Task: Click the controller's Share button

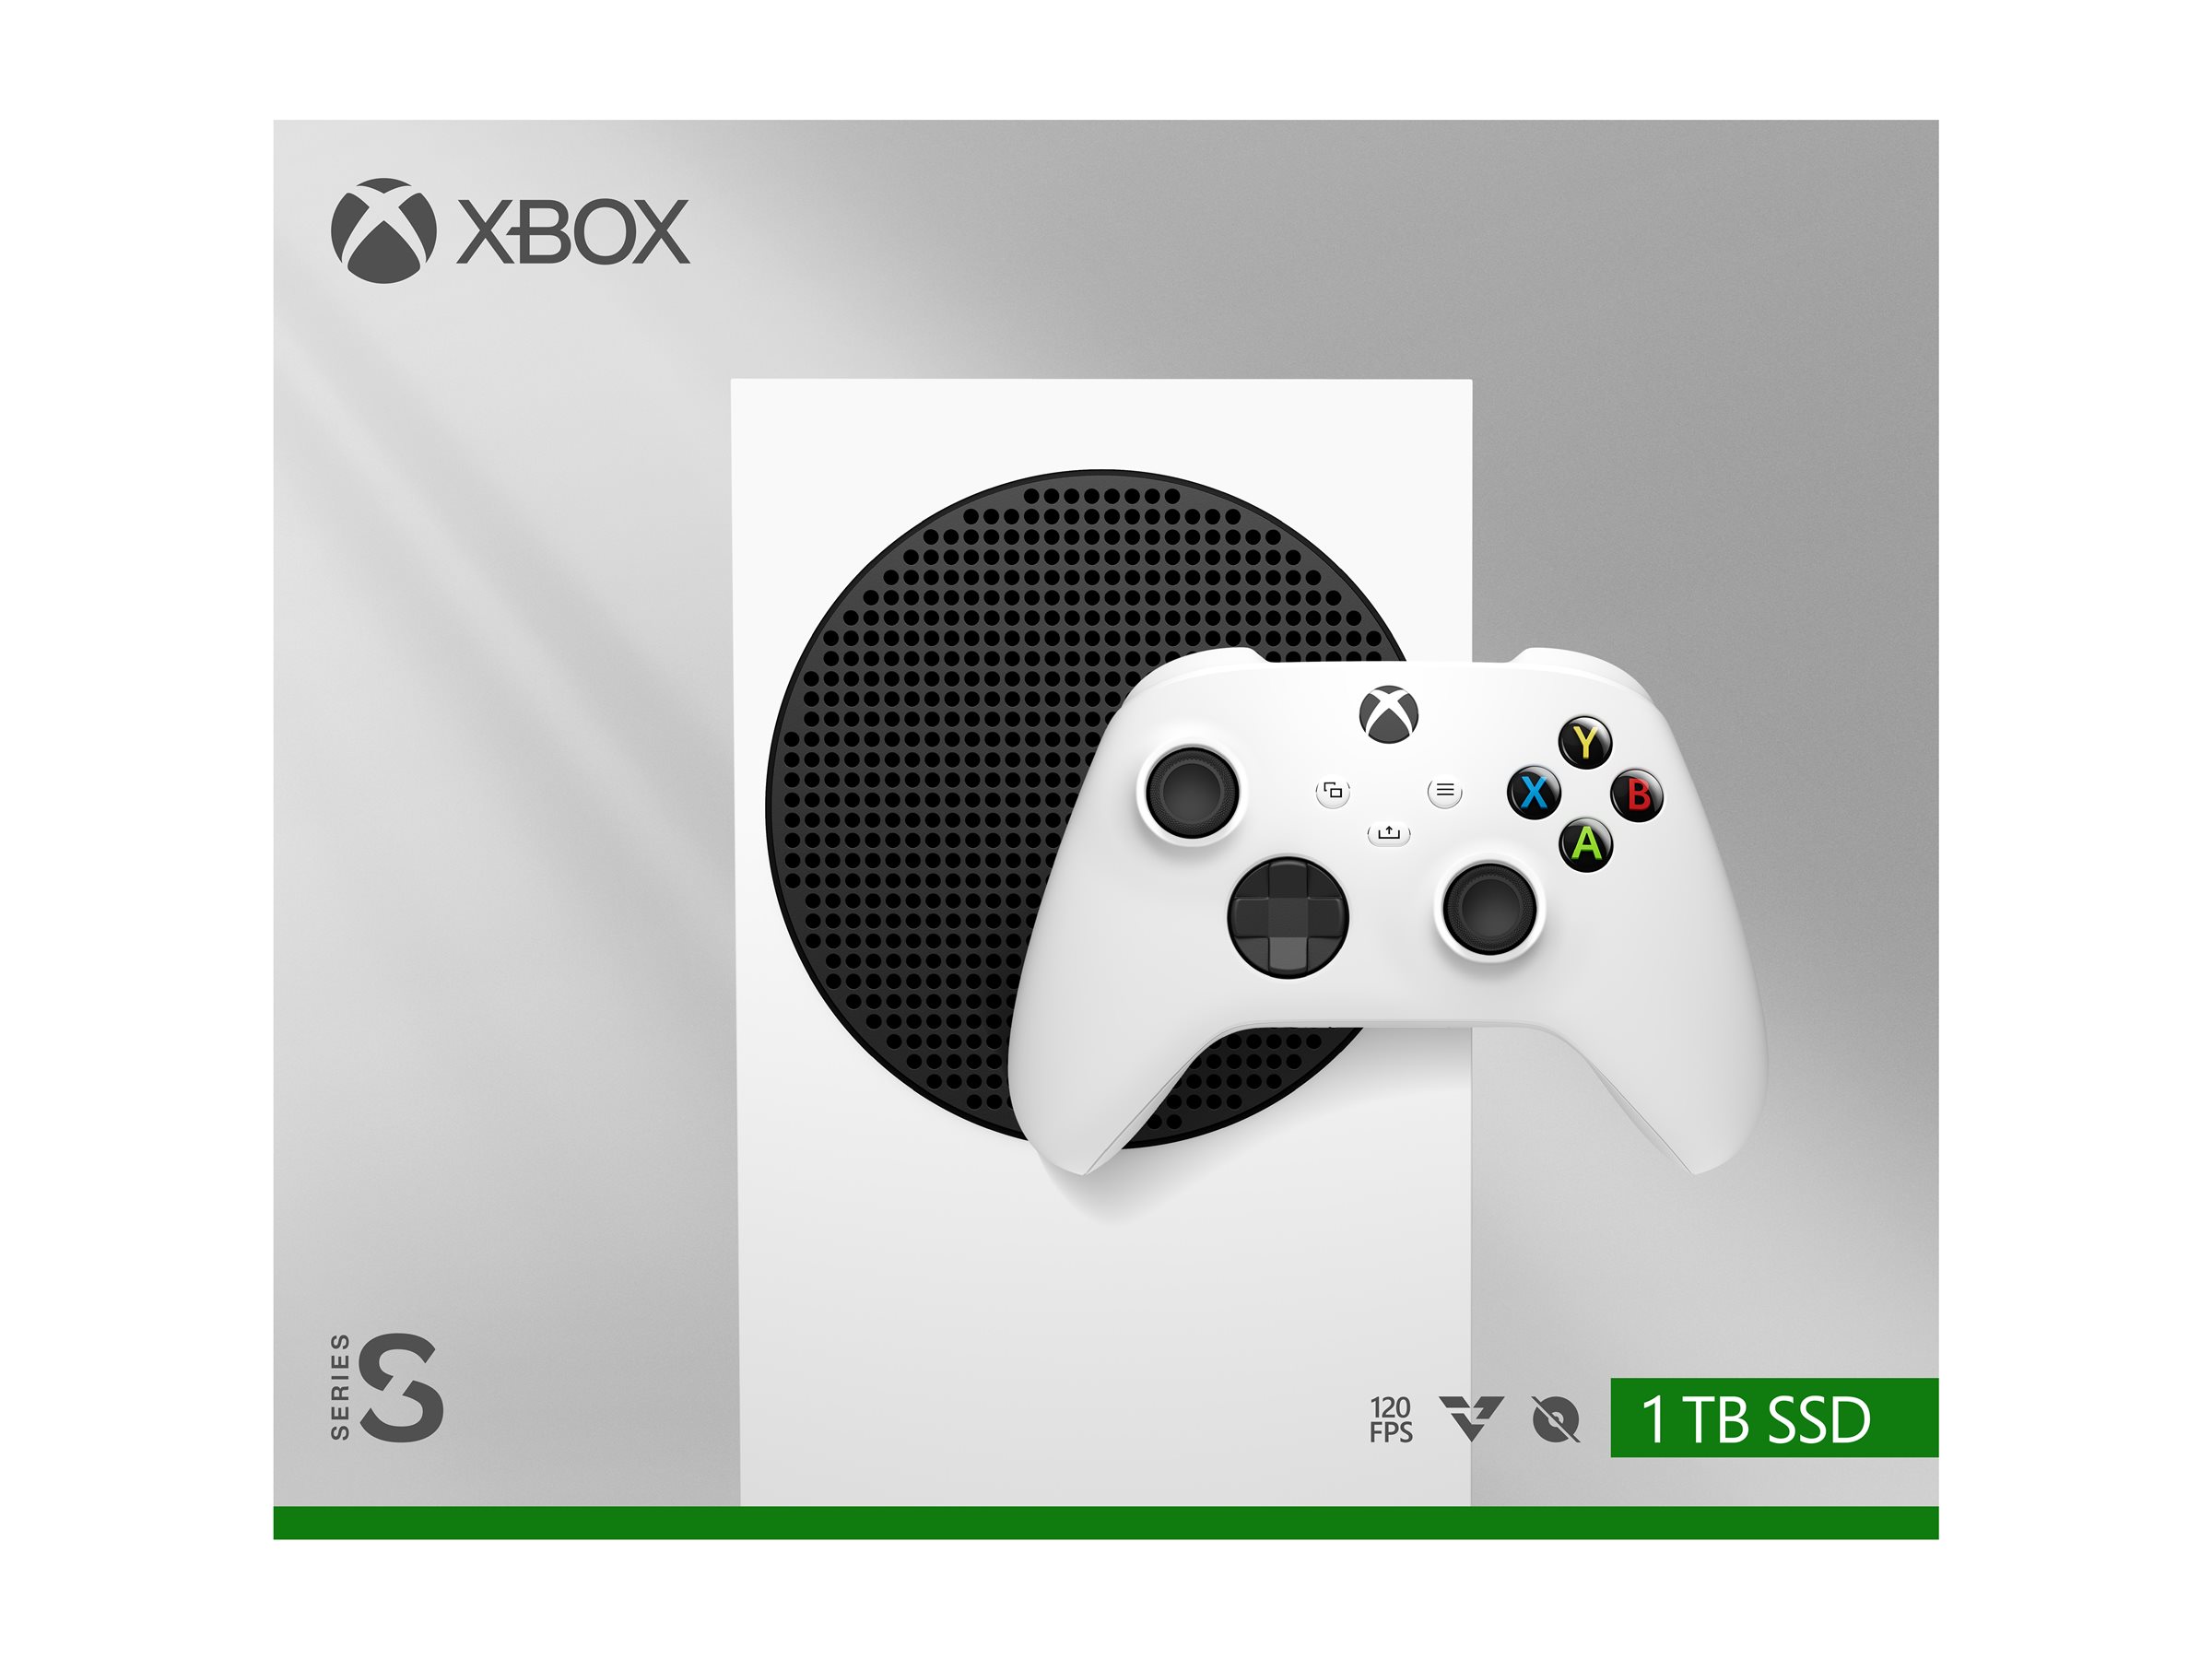Action: pyautogui.click(x=1389, y=833)
